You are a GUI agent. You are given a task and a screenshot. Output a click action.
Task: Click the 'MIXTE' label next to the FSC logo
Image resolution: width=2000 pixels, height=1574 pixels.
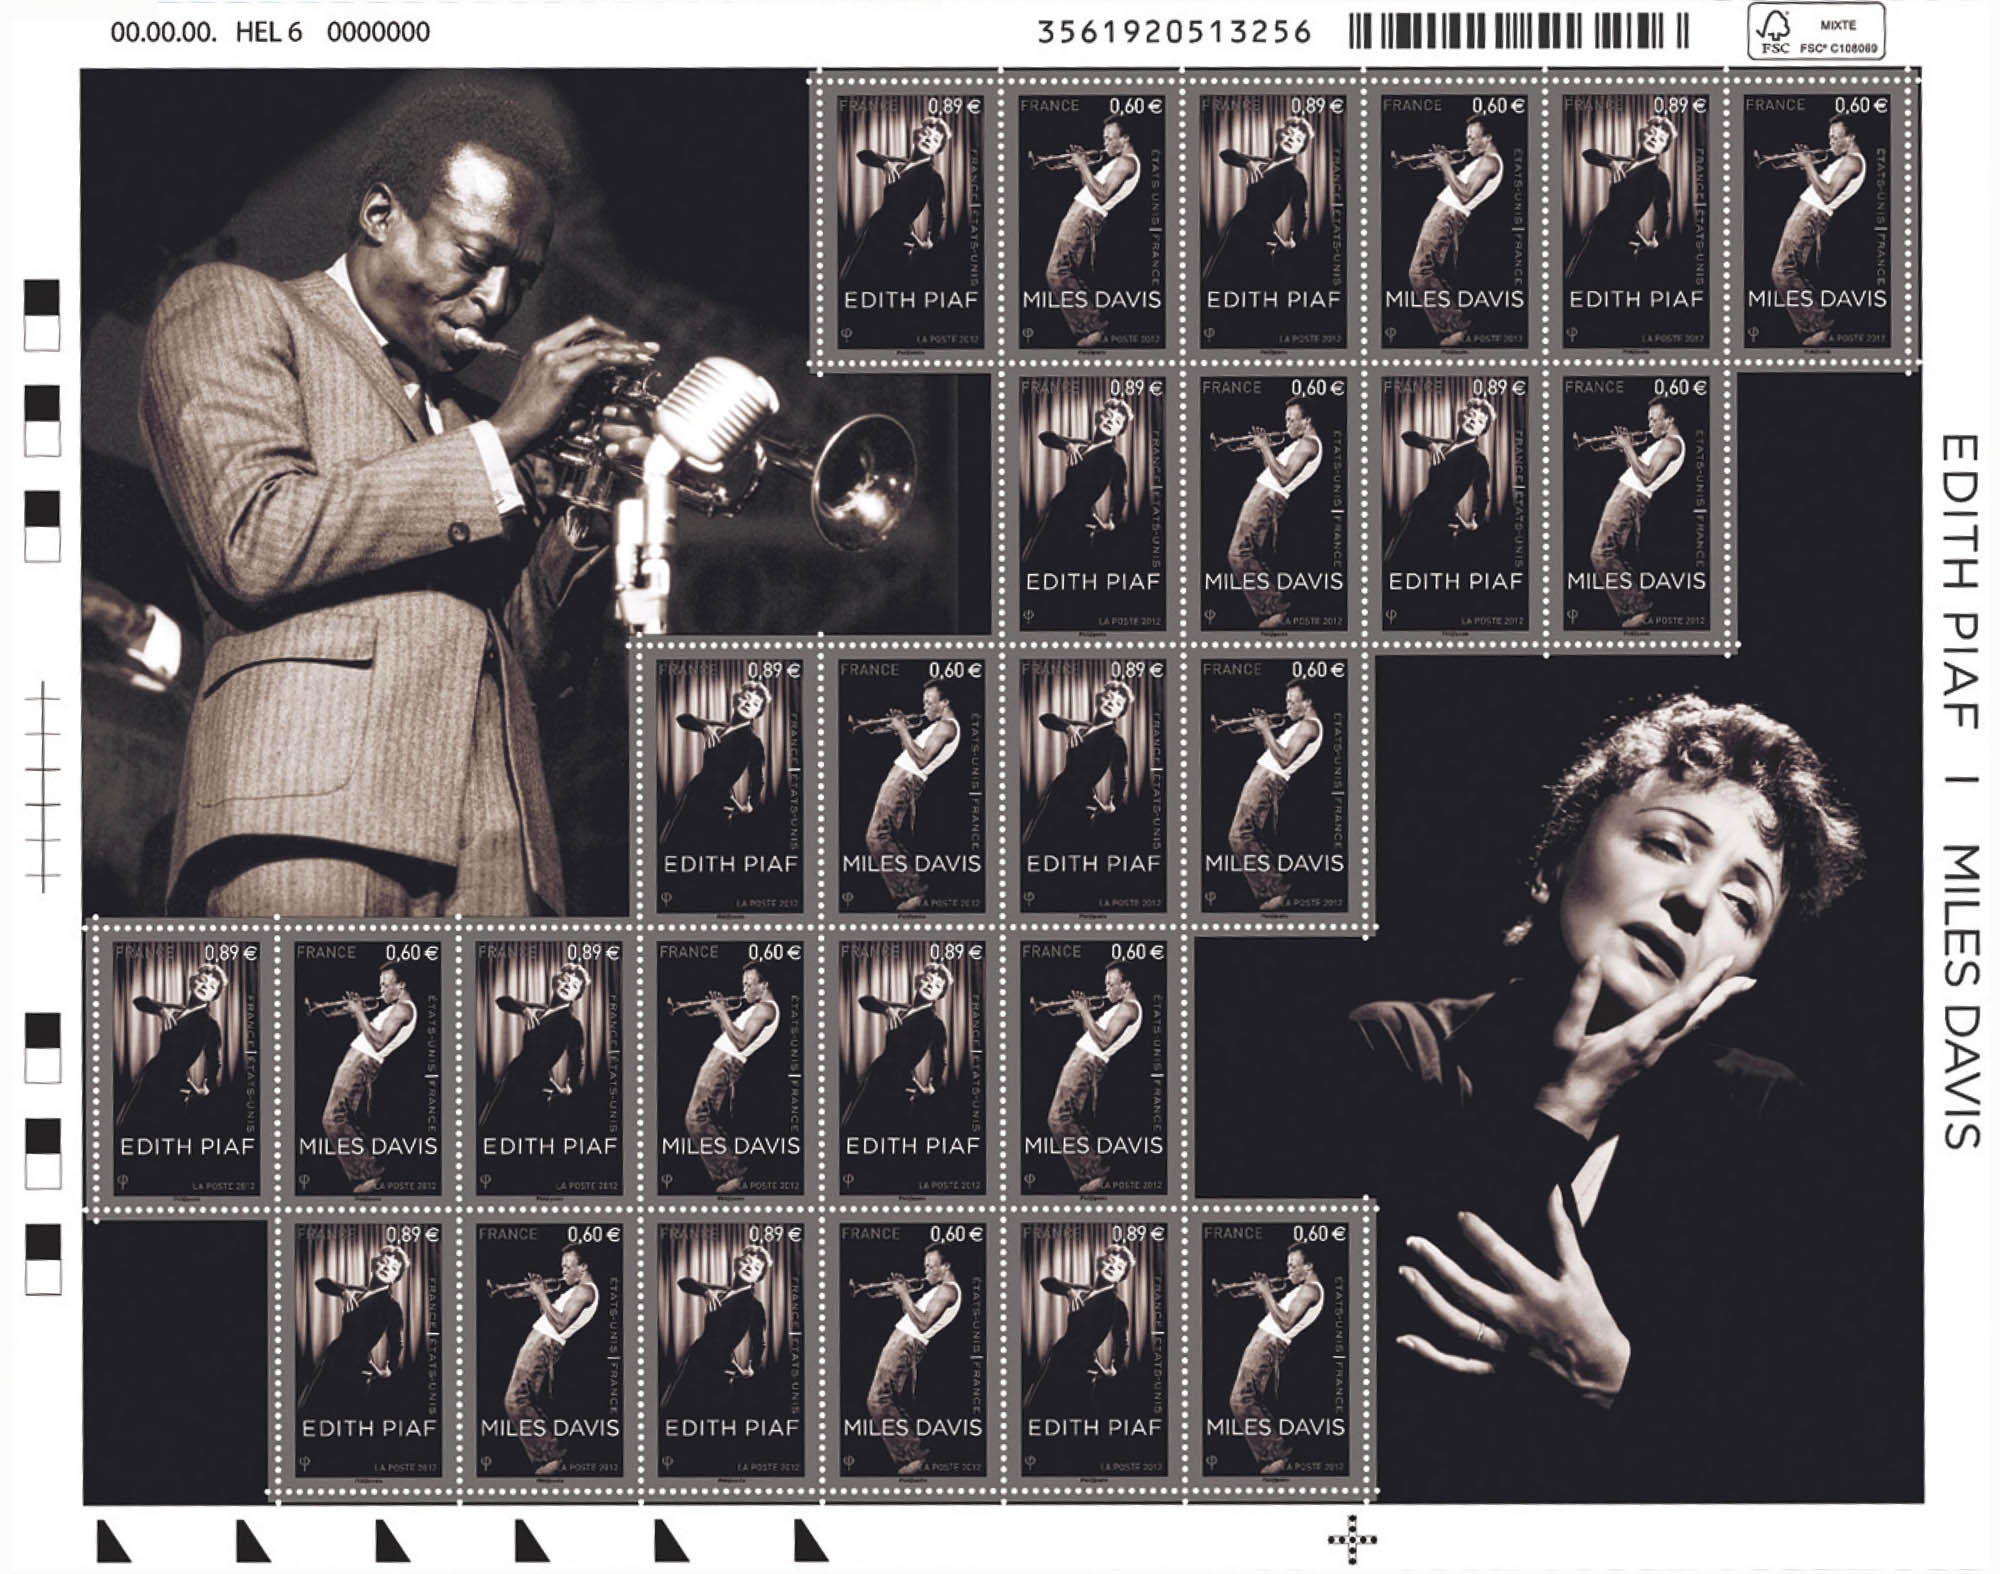pos(1838,24)
